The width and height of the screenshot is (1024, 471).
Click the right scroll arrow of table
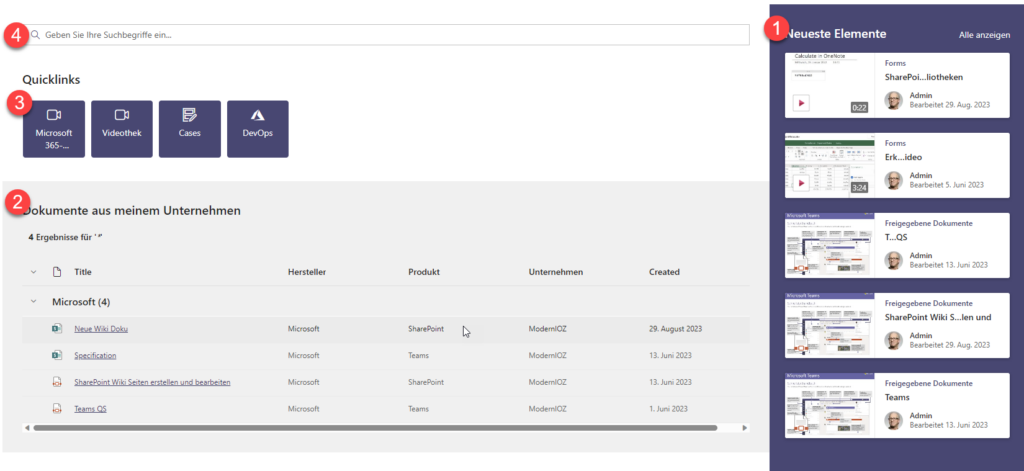pyautogui.click(x=745, y=428)
